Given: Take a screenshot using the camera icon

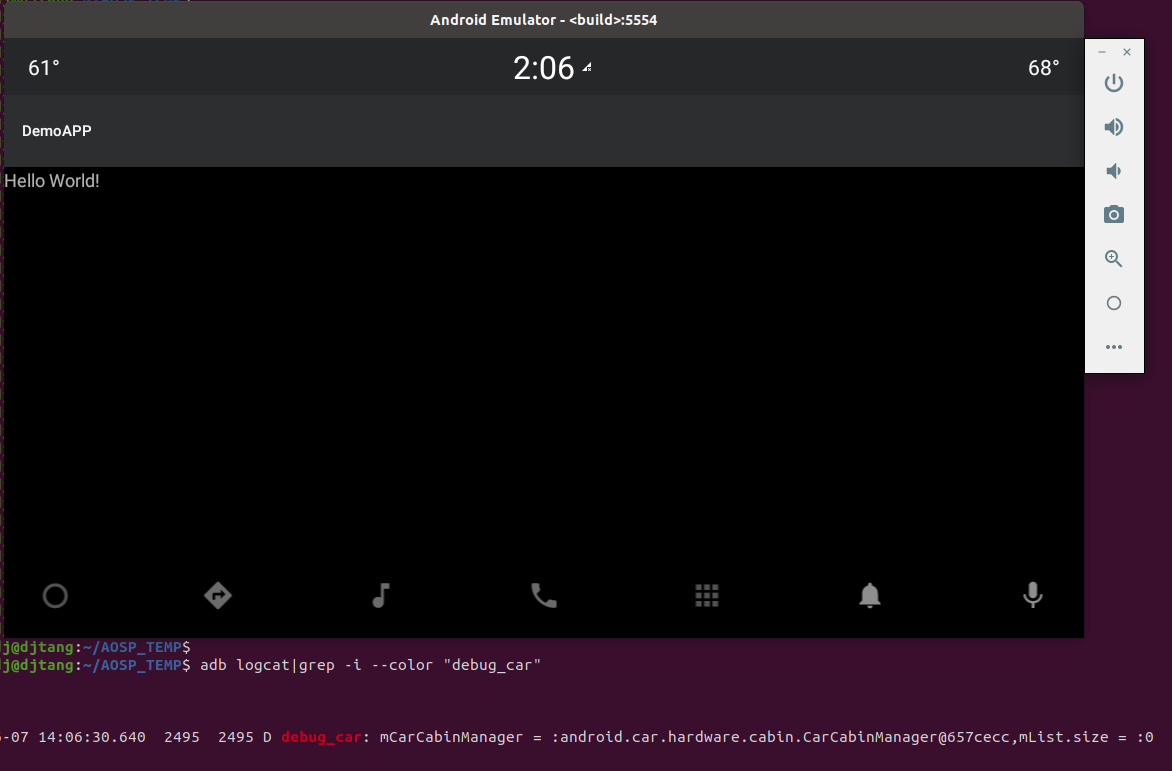Looking at the screenshot, I should pyautogui.click(x=1114, y=214).
